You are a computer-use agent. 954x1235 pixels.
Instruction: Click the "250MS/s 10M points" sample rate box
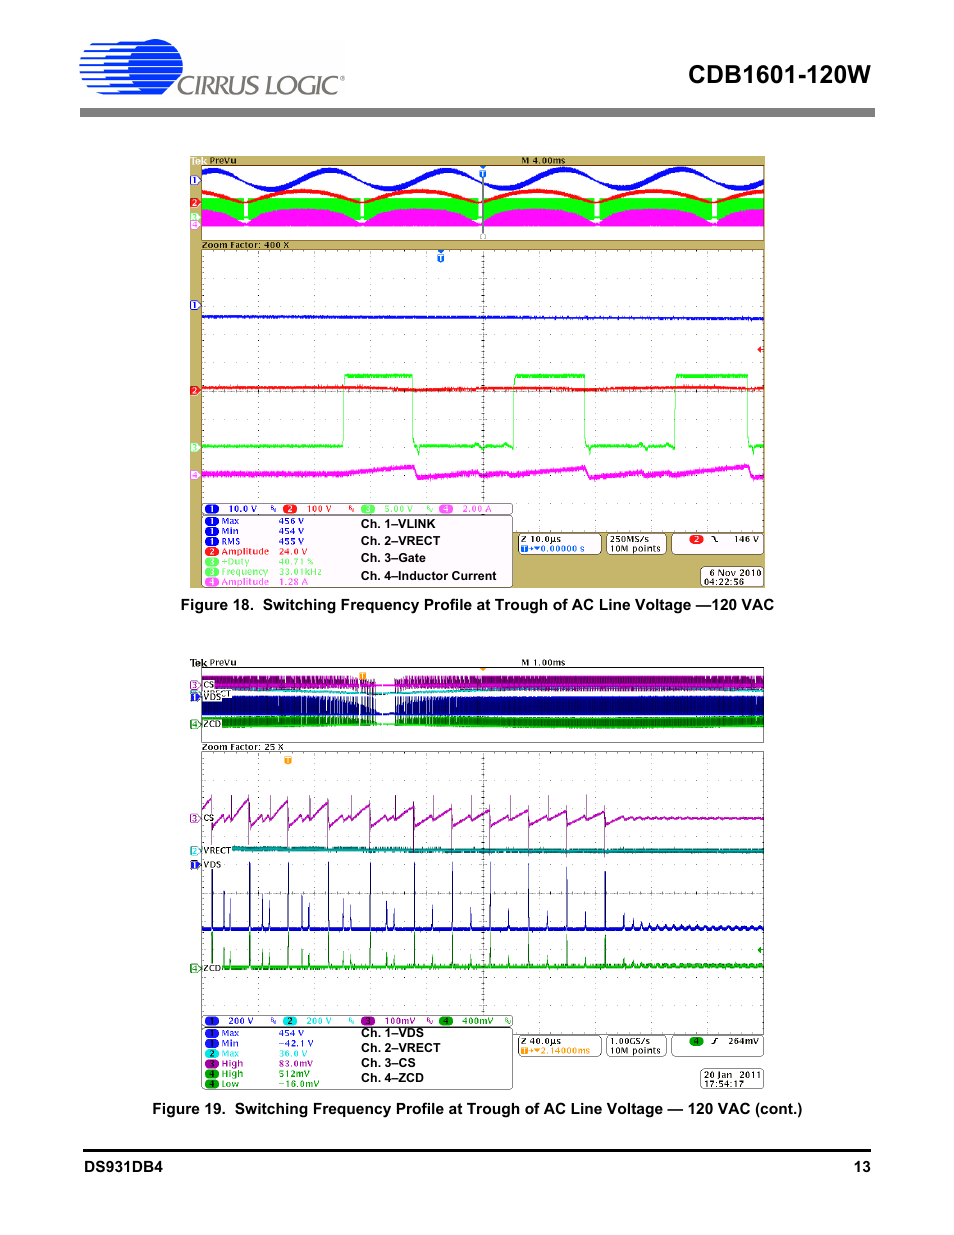pos(635,544)
